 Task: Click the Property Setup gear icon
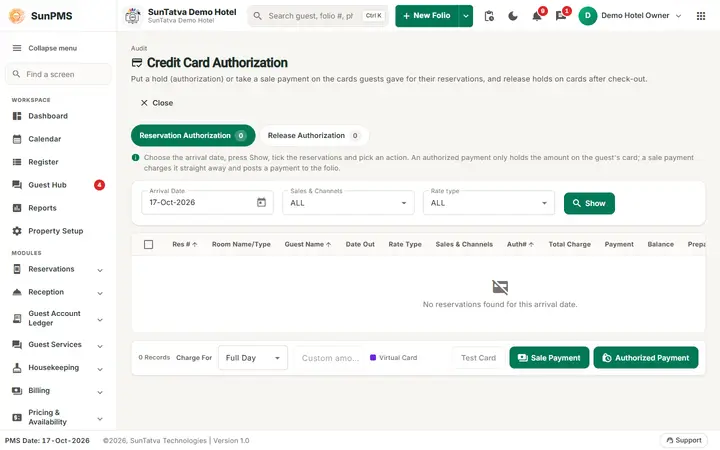tap(17, 231)
